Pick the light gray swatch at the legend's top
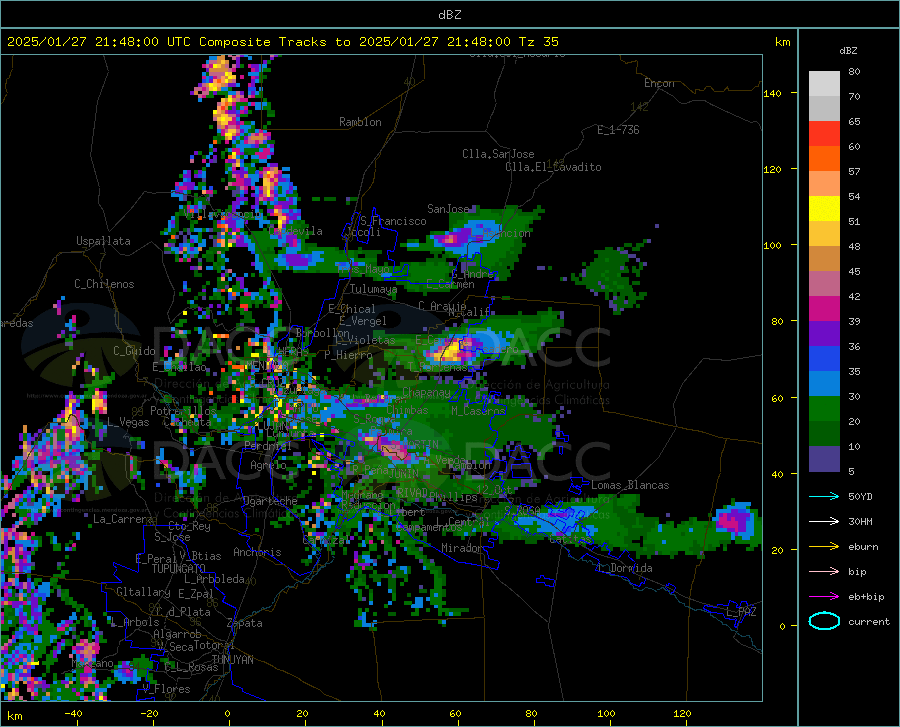The width and height of the screenshot is (900, 727). tap(824, 84)
